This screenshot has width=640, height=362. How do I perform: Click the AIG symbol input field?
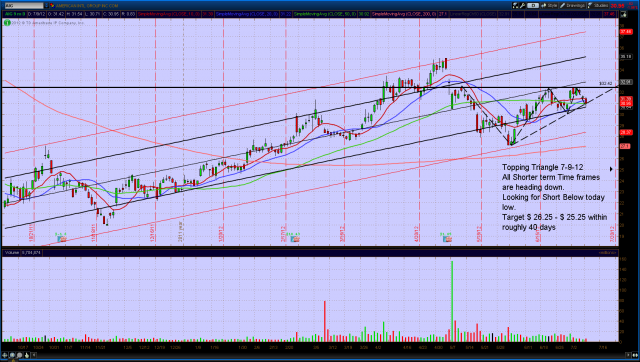23,6
